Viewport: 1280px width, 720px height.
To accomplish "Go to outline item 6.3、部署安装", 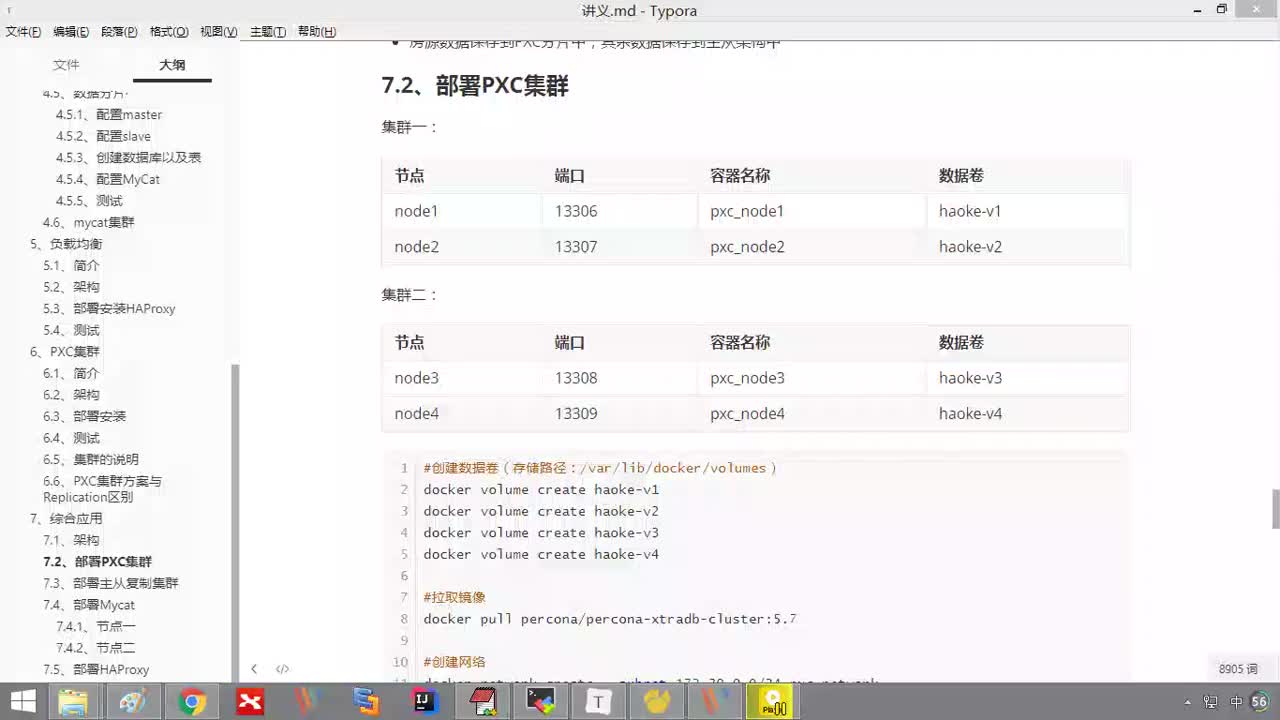I will (x=85, y=416).
